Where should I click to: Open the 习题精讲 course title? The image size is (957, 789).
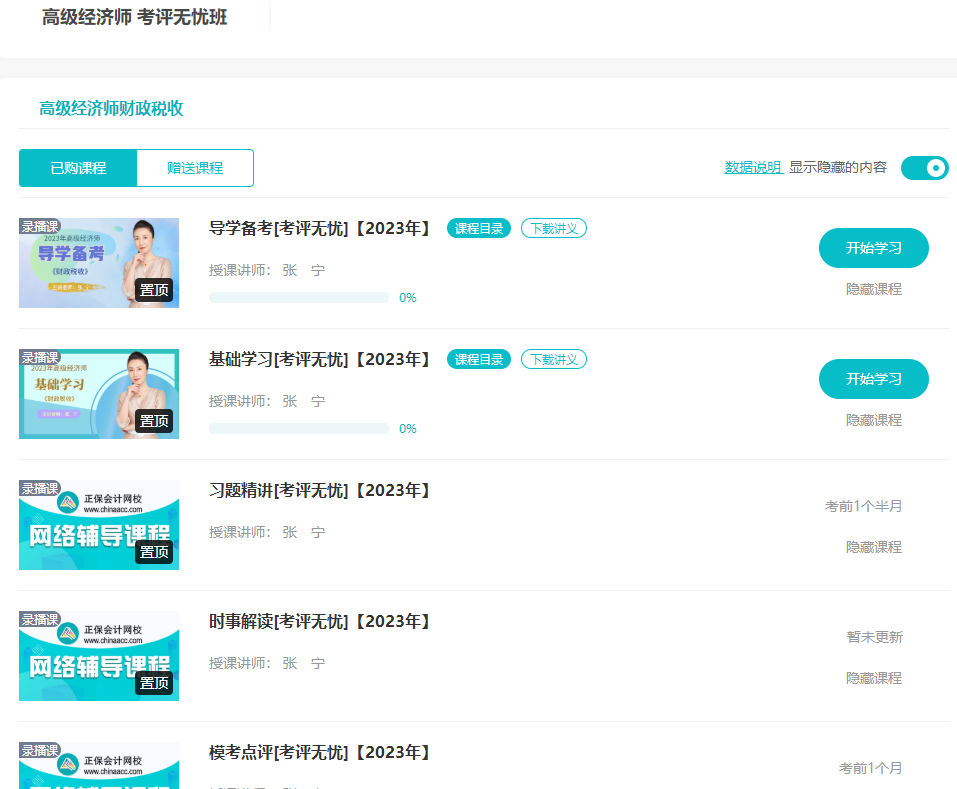coord(320,490)
